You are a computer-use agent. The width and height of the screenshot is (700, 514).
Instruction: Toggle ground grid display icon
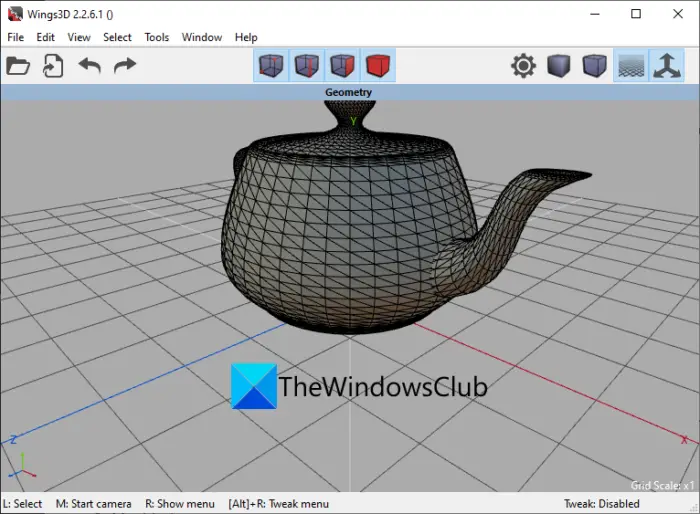click(x=631, y=66)
